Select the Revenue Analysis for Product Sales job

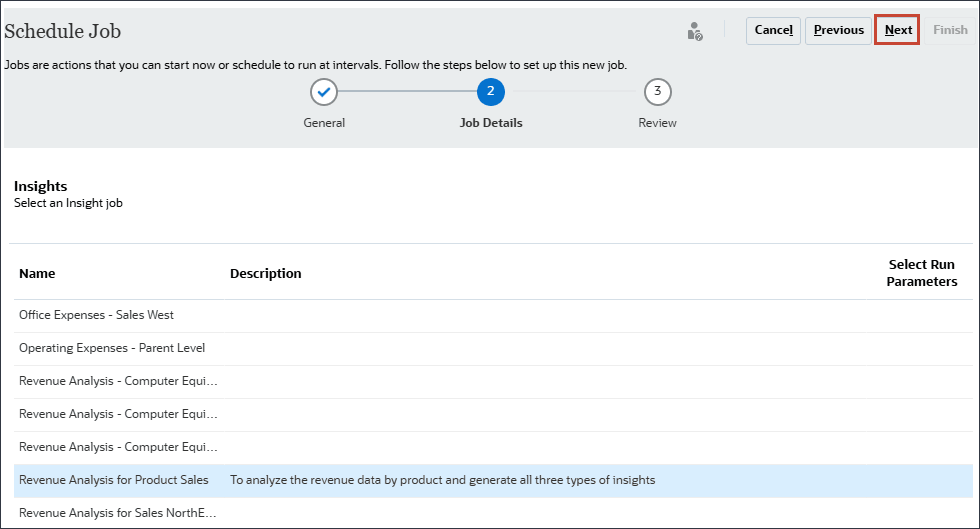pyautogui.click(x=114, y=480)
